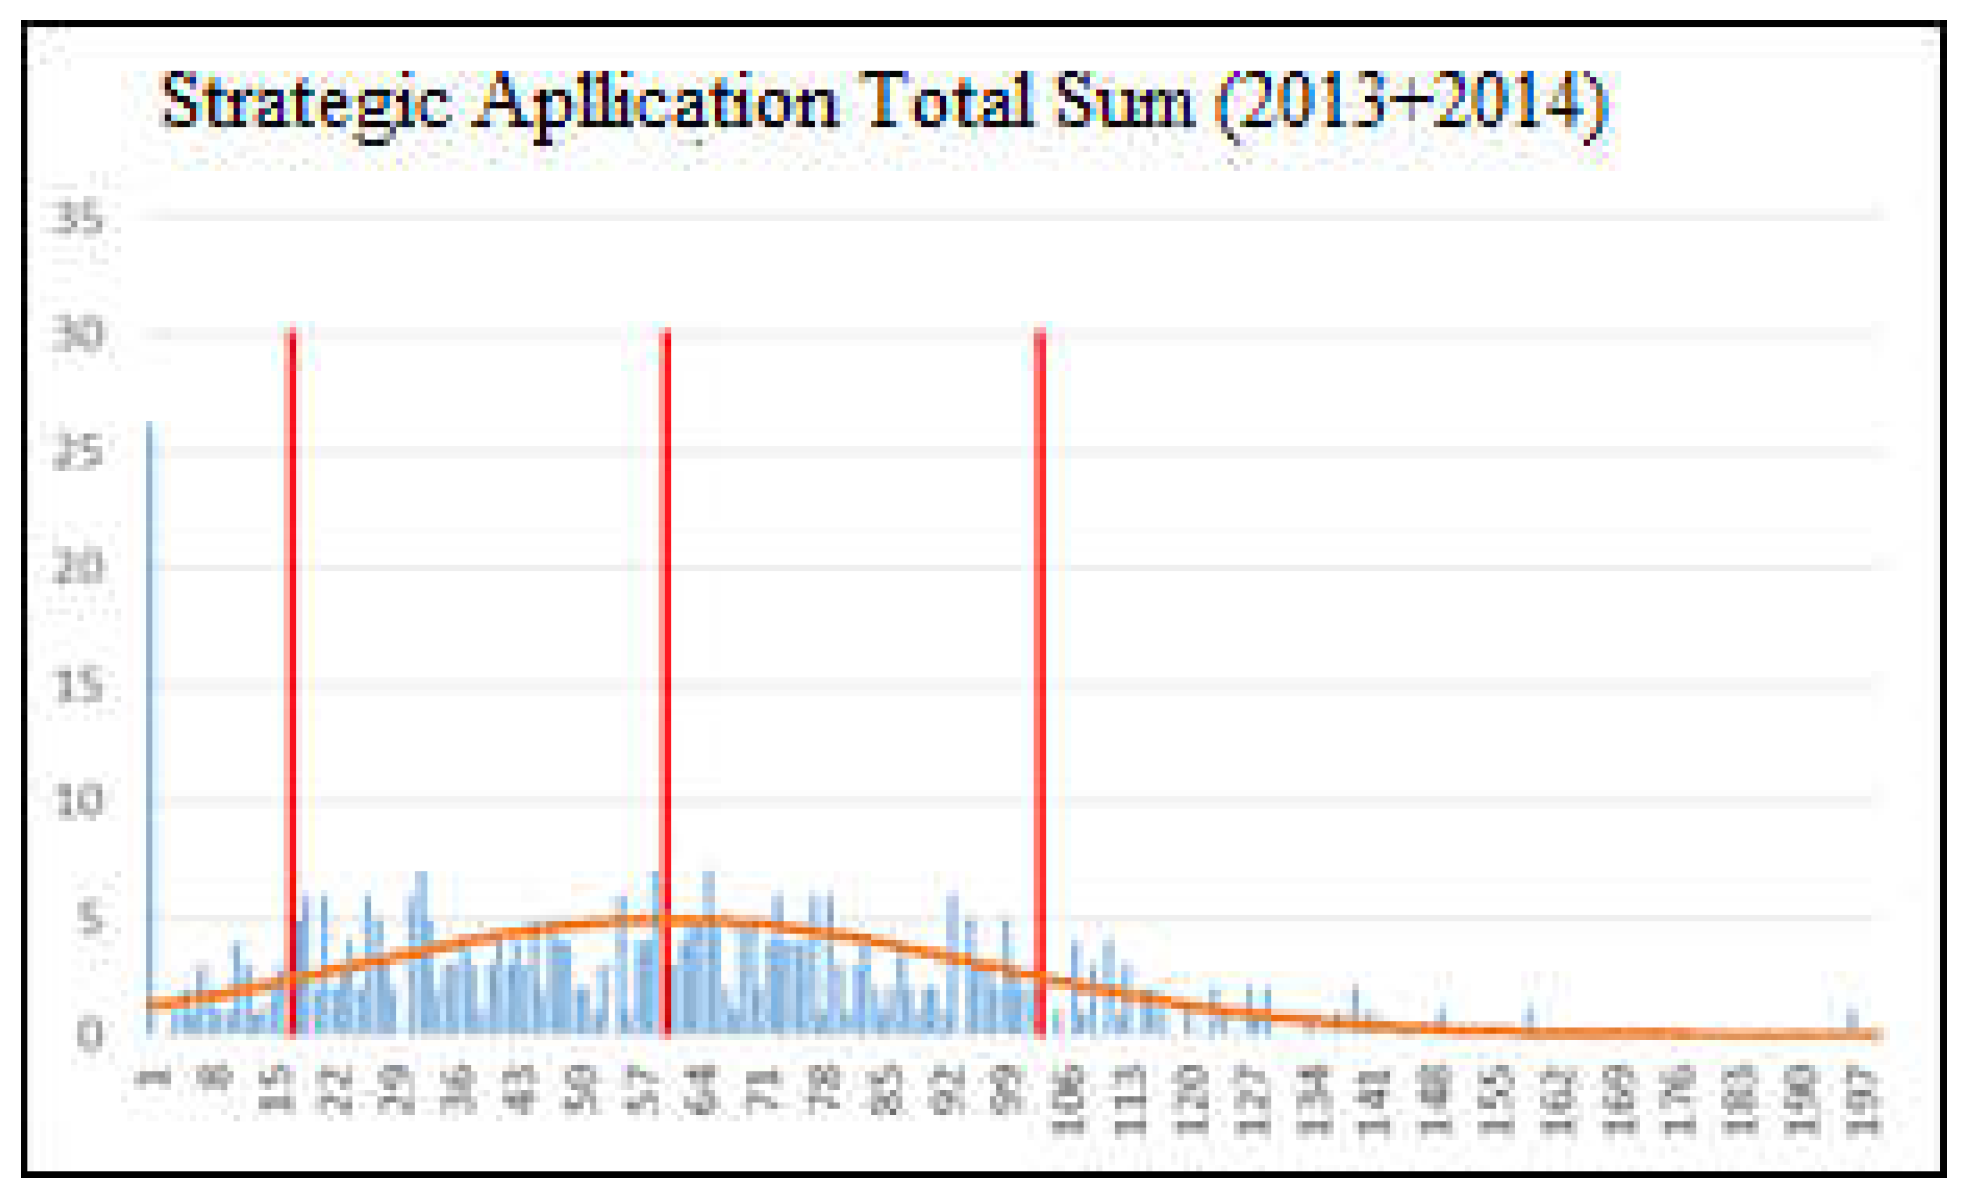Click the leftmost red vertical line
The image size is (1967, 1202).
pyautogui.click(x=292, y=650)
